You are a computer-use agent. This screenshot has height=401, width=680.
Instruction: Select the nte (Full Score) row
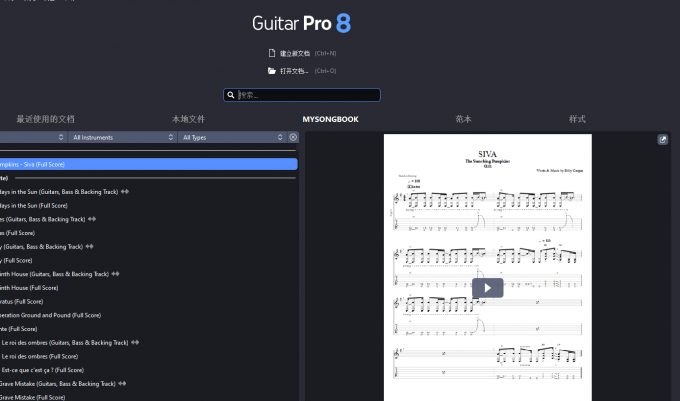pos(19,329)
